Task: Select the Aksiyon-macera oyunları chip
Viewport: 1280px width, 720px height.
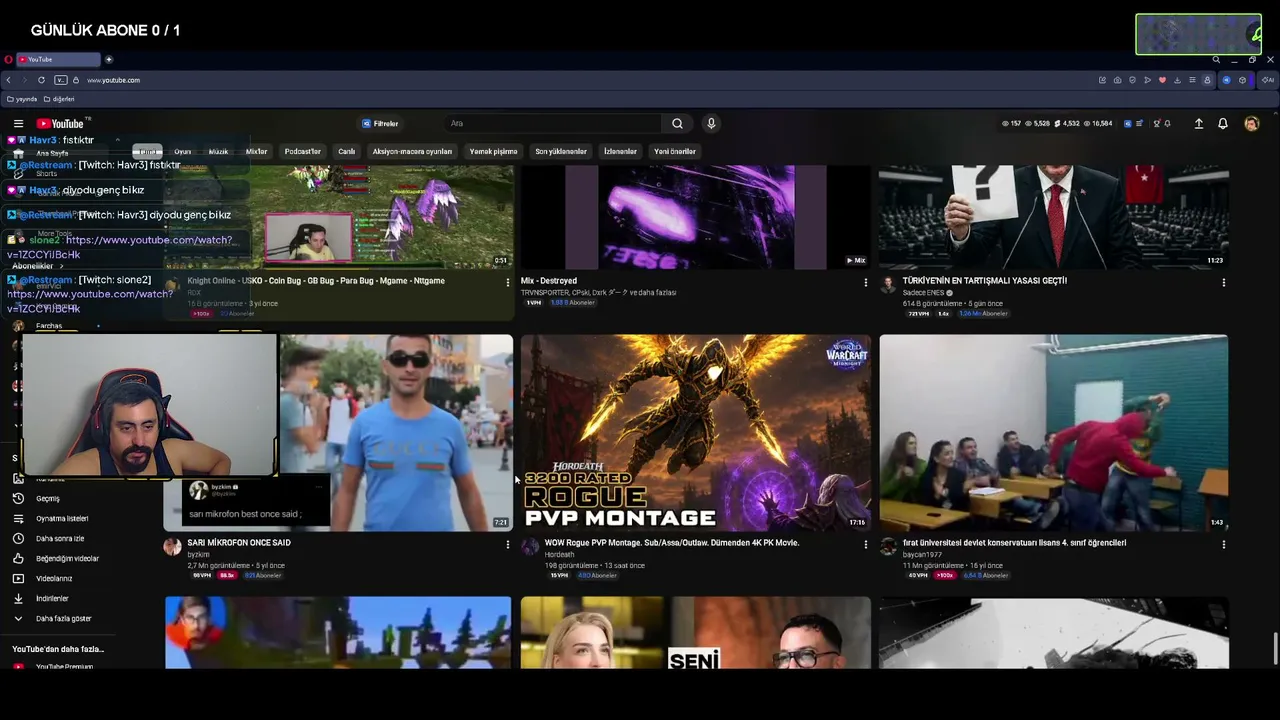Action: tap(412, 152)
